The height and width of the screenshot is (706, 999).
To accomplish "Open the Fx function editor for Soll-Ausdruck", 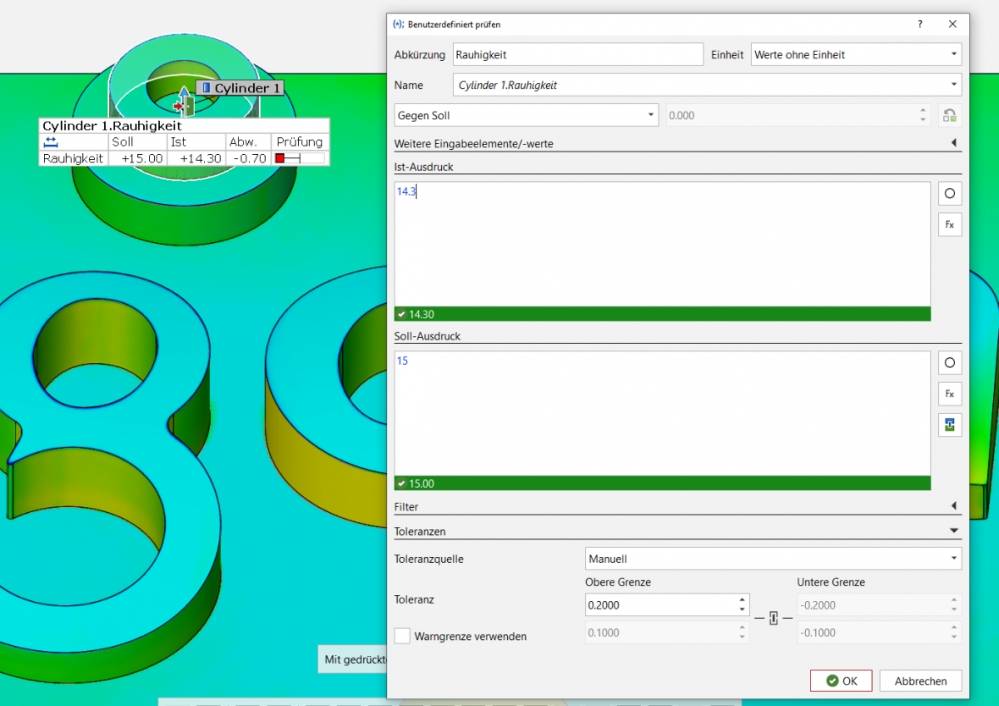I will coord(949,394).
